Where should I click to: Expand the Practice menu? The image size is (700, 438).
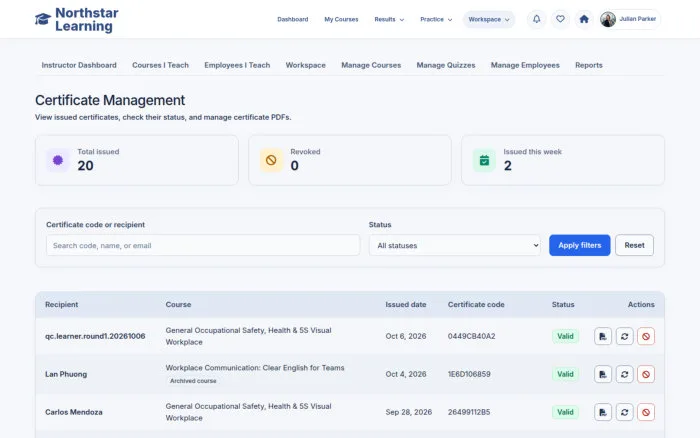click(436, 20)
